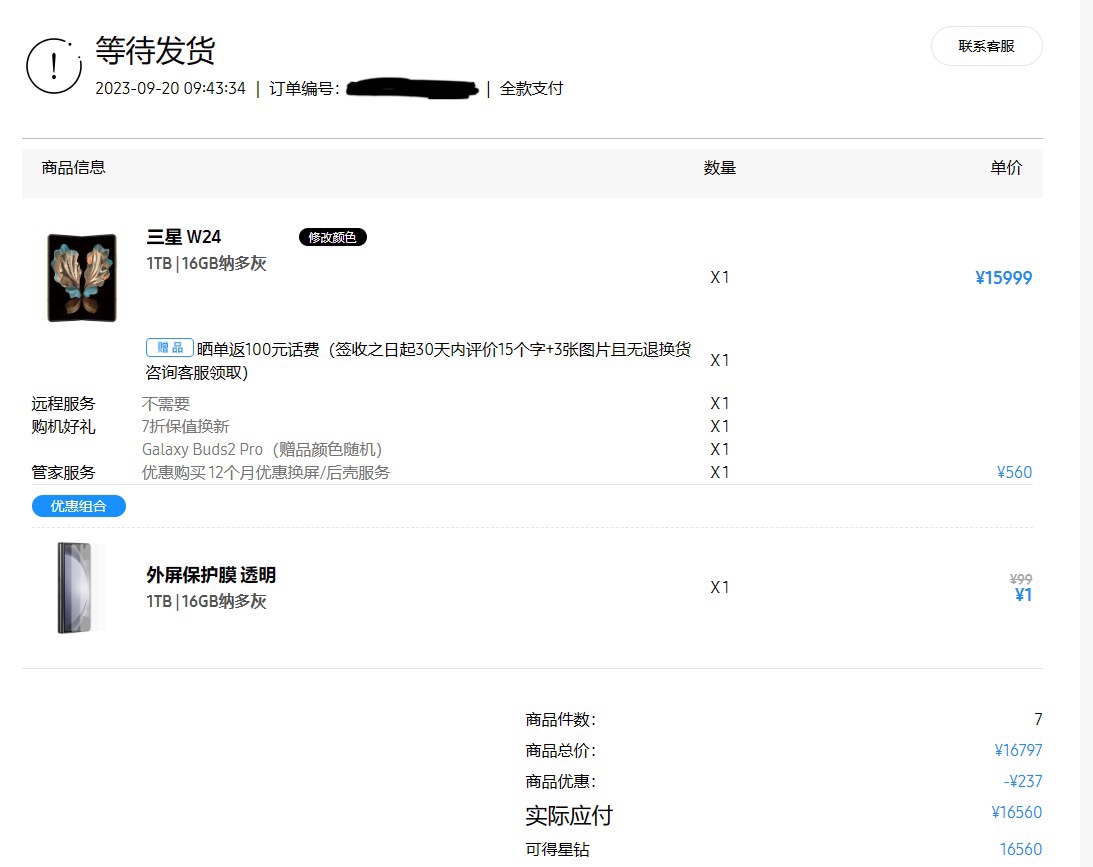Click the 商品信息 column header
The height and width of the screenshot is (867, 1093).
pyautogui.click(x=73, y=167)
